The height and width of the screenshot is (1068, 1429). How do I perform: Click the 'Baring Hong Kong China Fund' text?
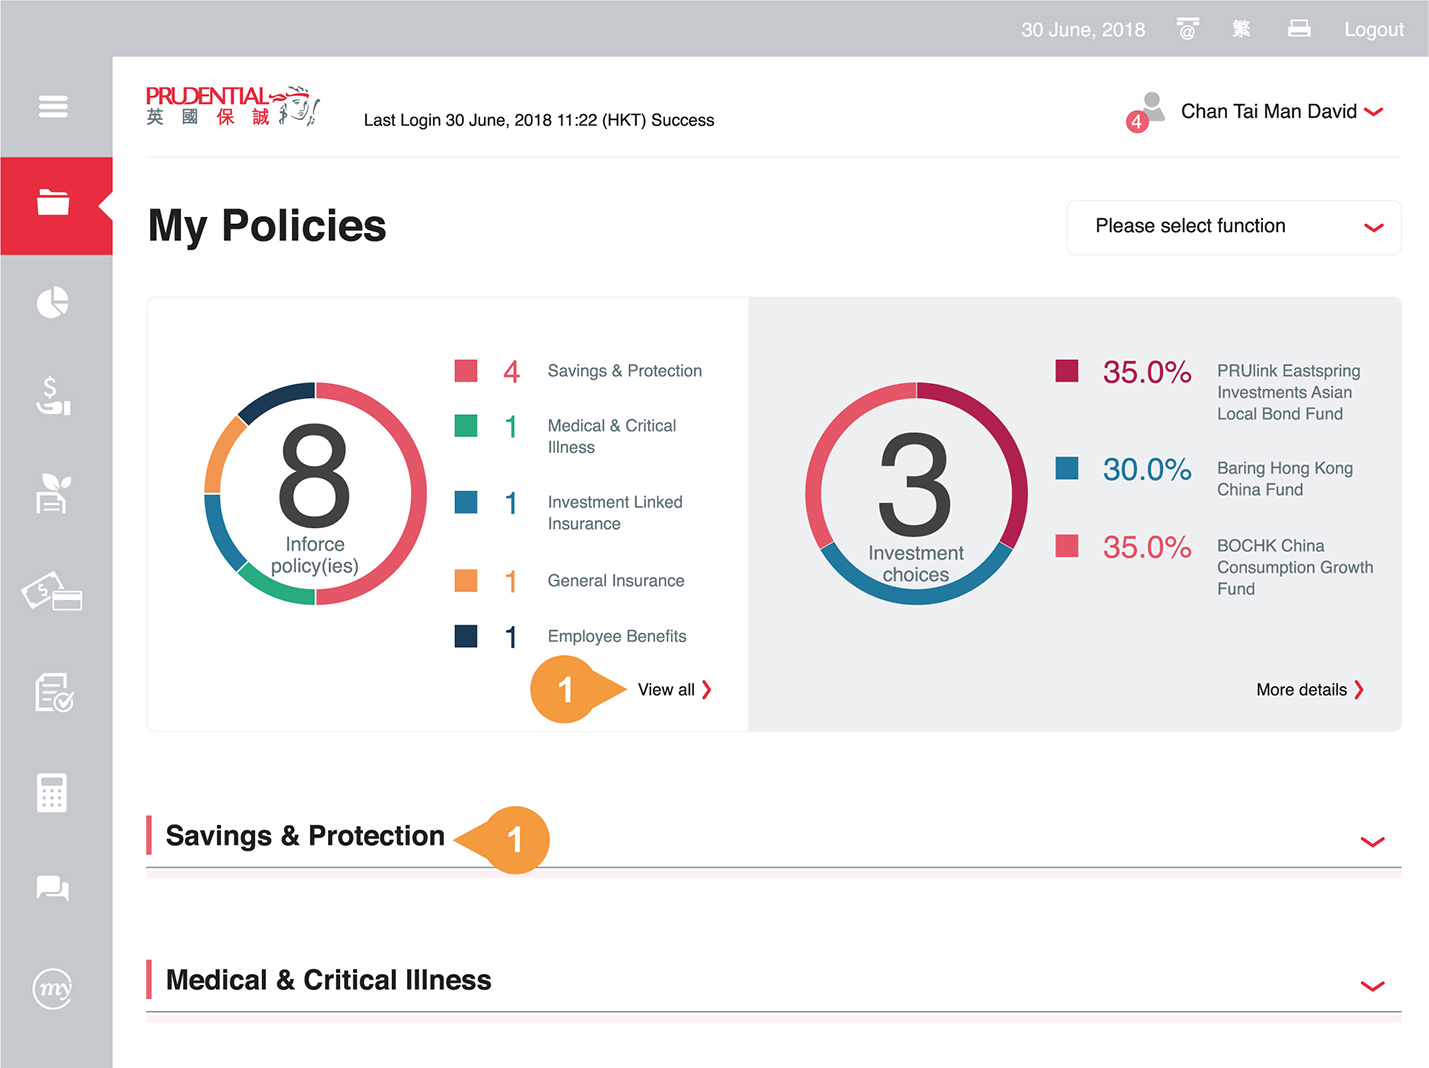[1285, 479]
